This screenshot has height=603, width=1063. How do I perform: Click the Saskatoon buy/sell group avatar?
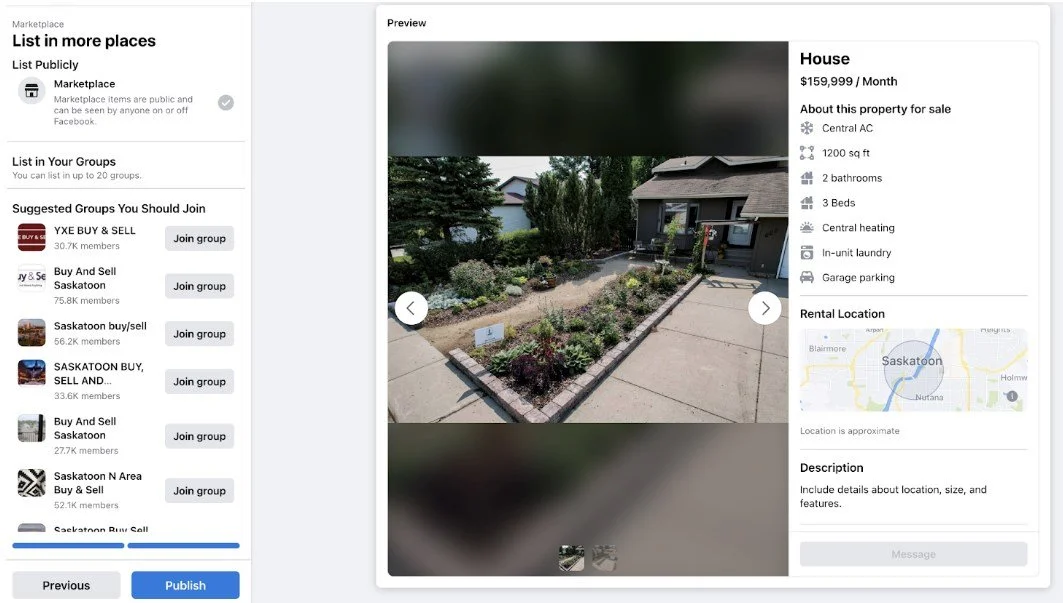31,332
